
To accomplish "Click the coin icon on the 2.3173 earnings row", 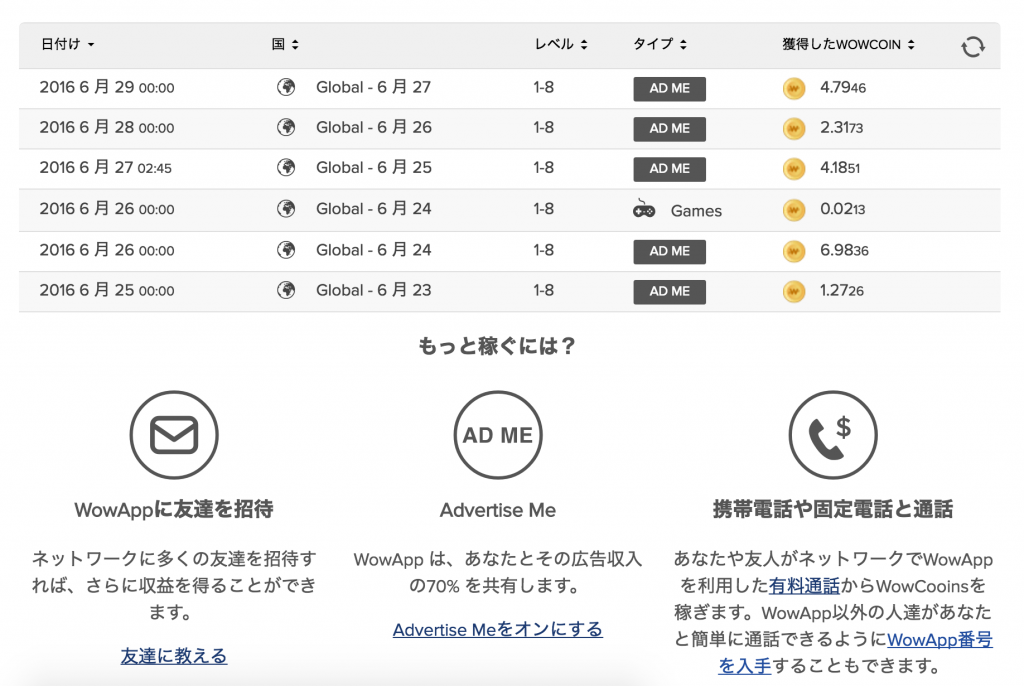I will (x=793, y=128).
